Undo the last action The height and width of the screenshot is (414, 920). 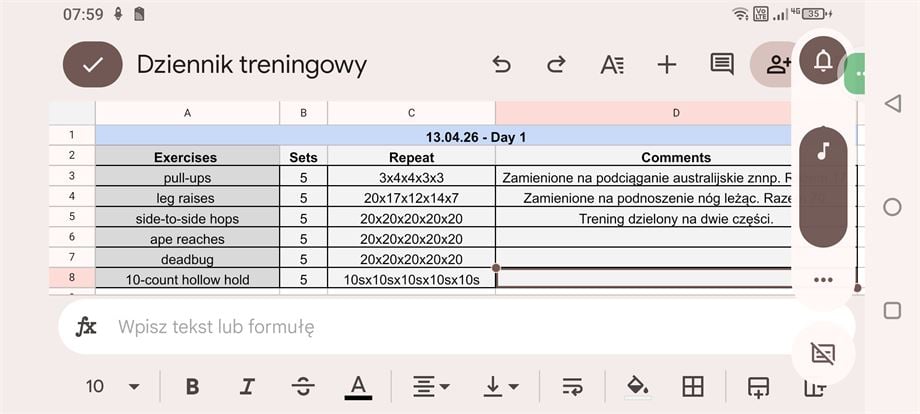click(x=502, y=65)
